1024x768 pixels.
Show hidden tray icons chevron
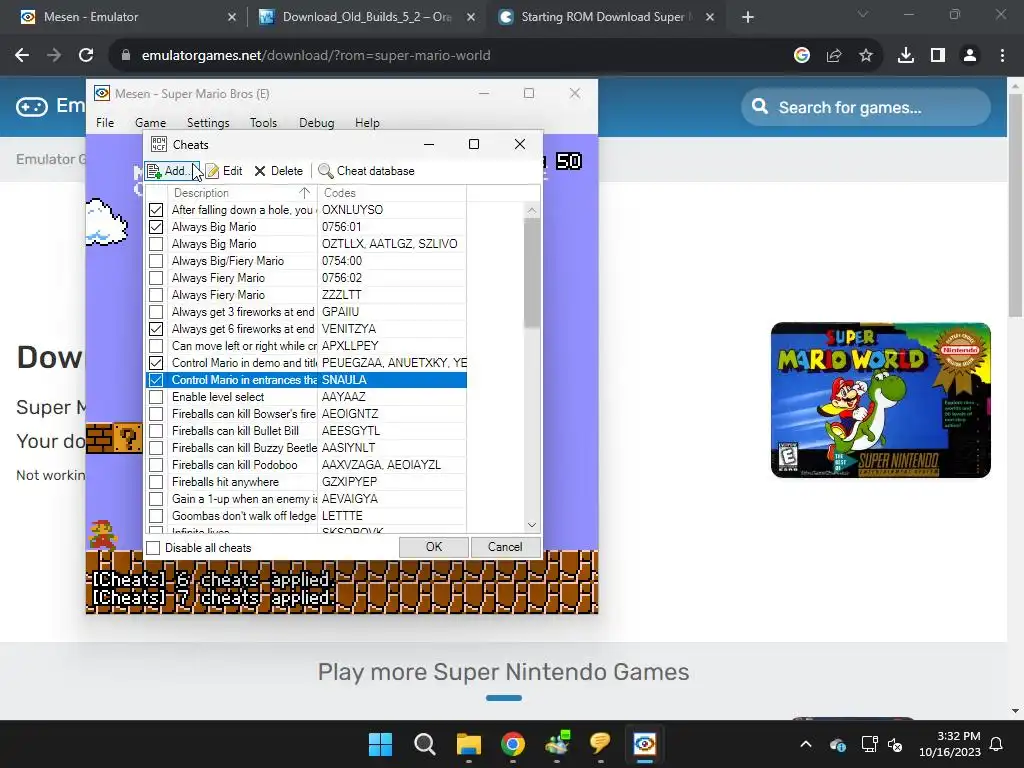[806, 744]
